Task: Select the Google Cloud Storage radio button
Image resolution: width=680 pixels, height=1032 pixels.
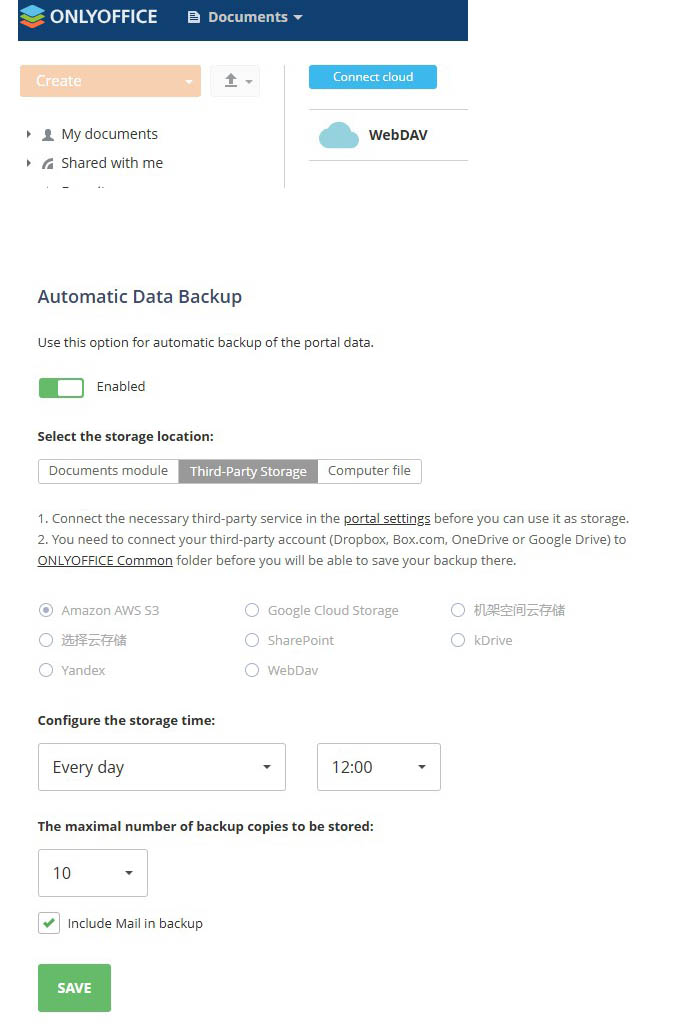Action: [251, 610]
